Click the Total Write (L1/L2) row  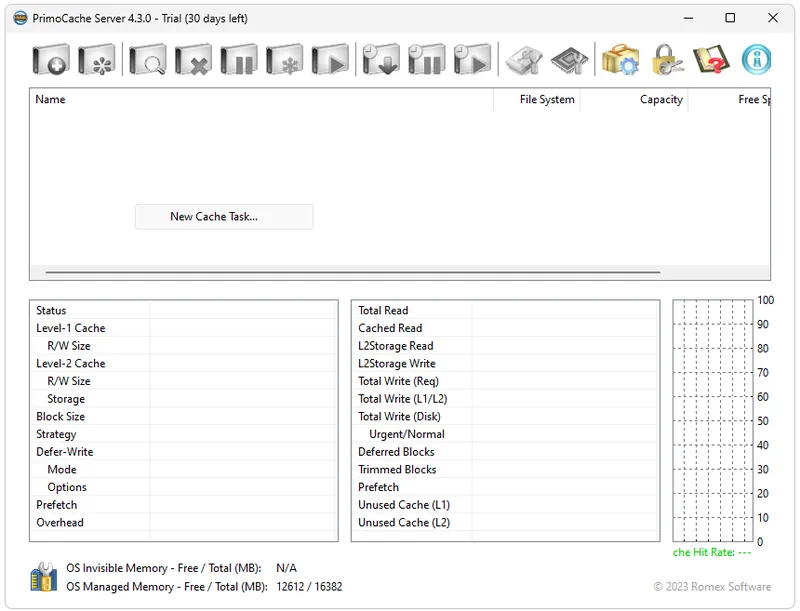[505, 399]
